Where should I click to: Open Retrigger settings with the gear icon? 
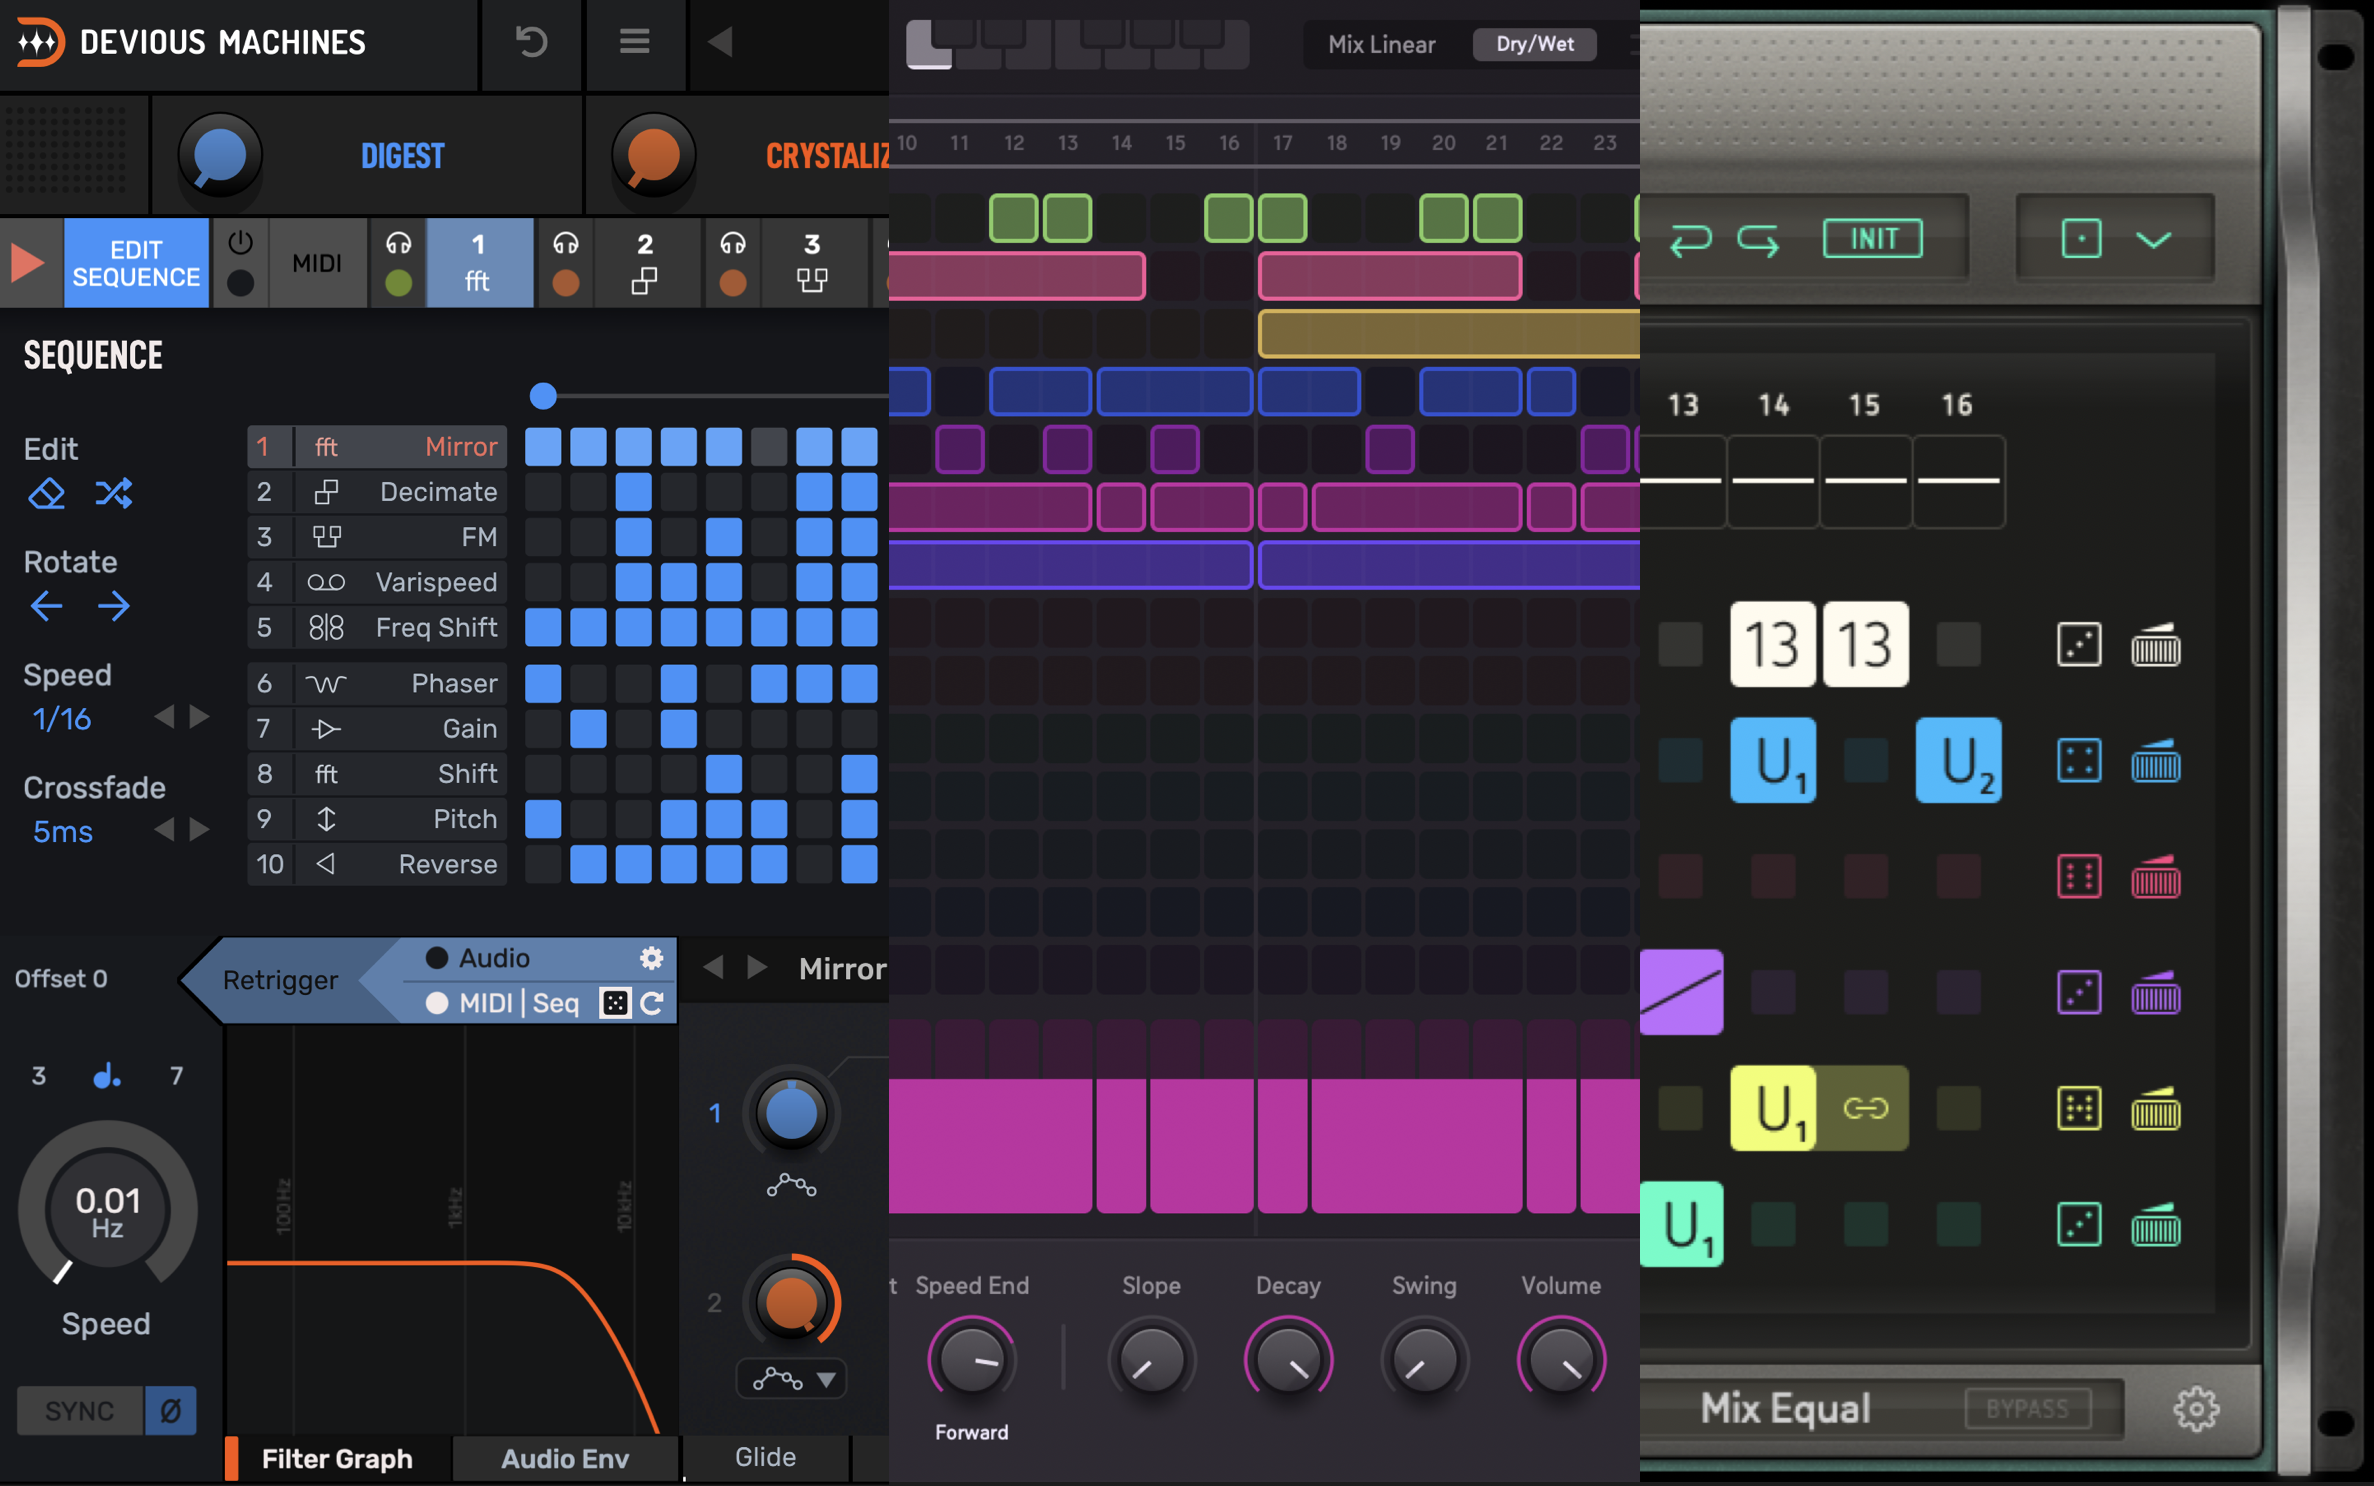point(651,958)
